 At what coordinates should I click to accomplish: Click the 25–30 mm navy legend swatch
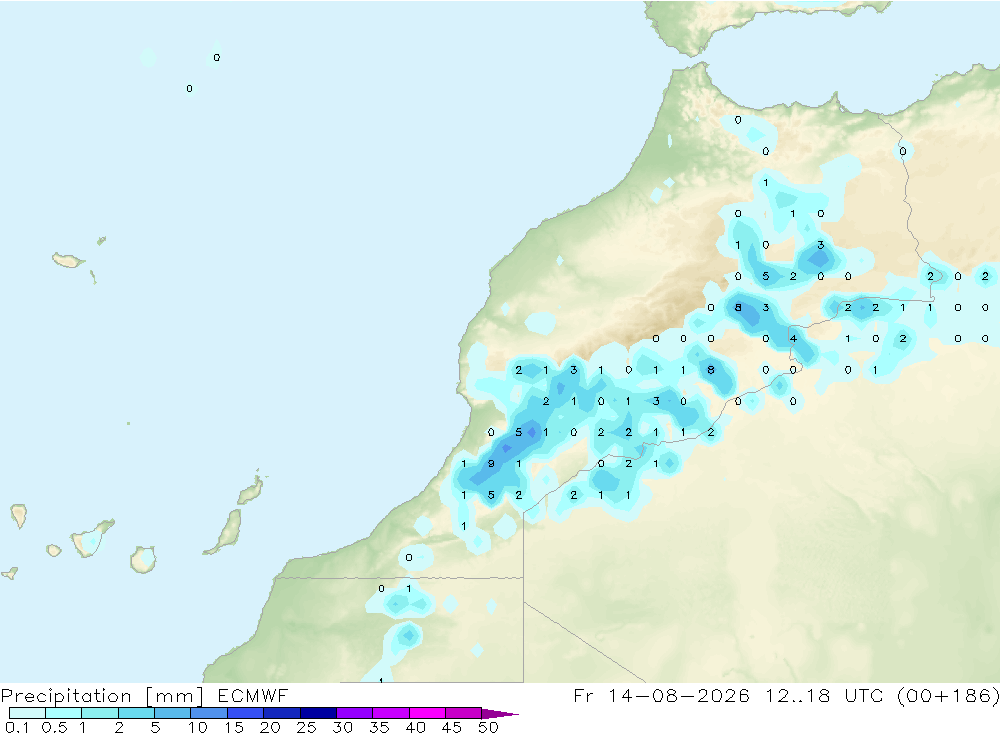pyautogui.click(x=318, y=713)
